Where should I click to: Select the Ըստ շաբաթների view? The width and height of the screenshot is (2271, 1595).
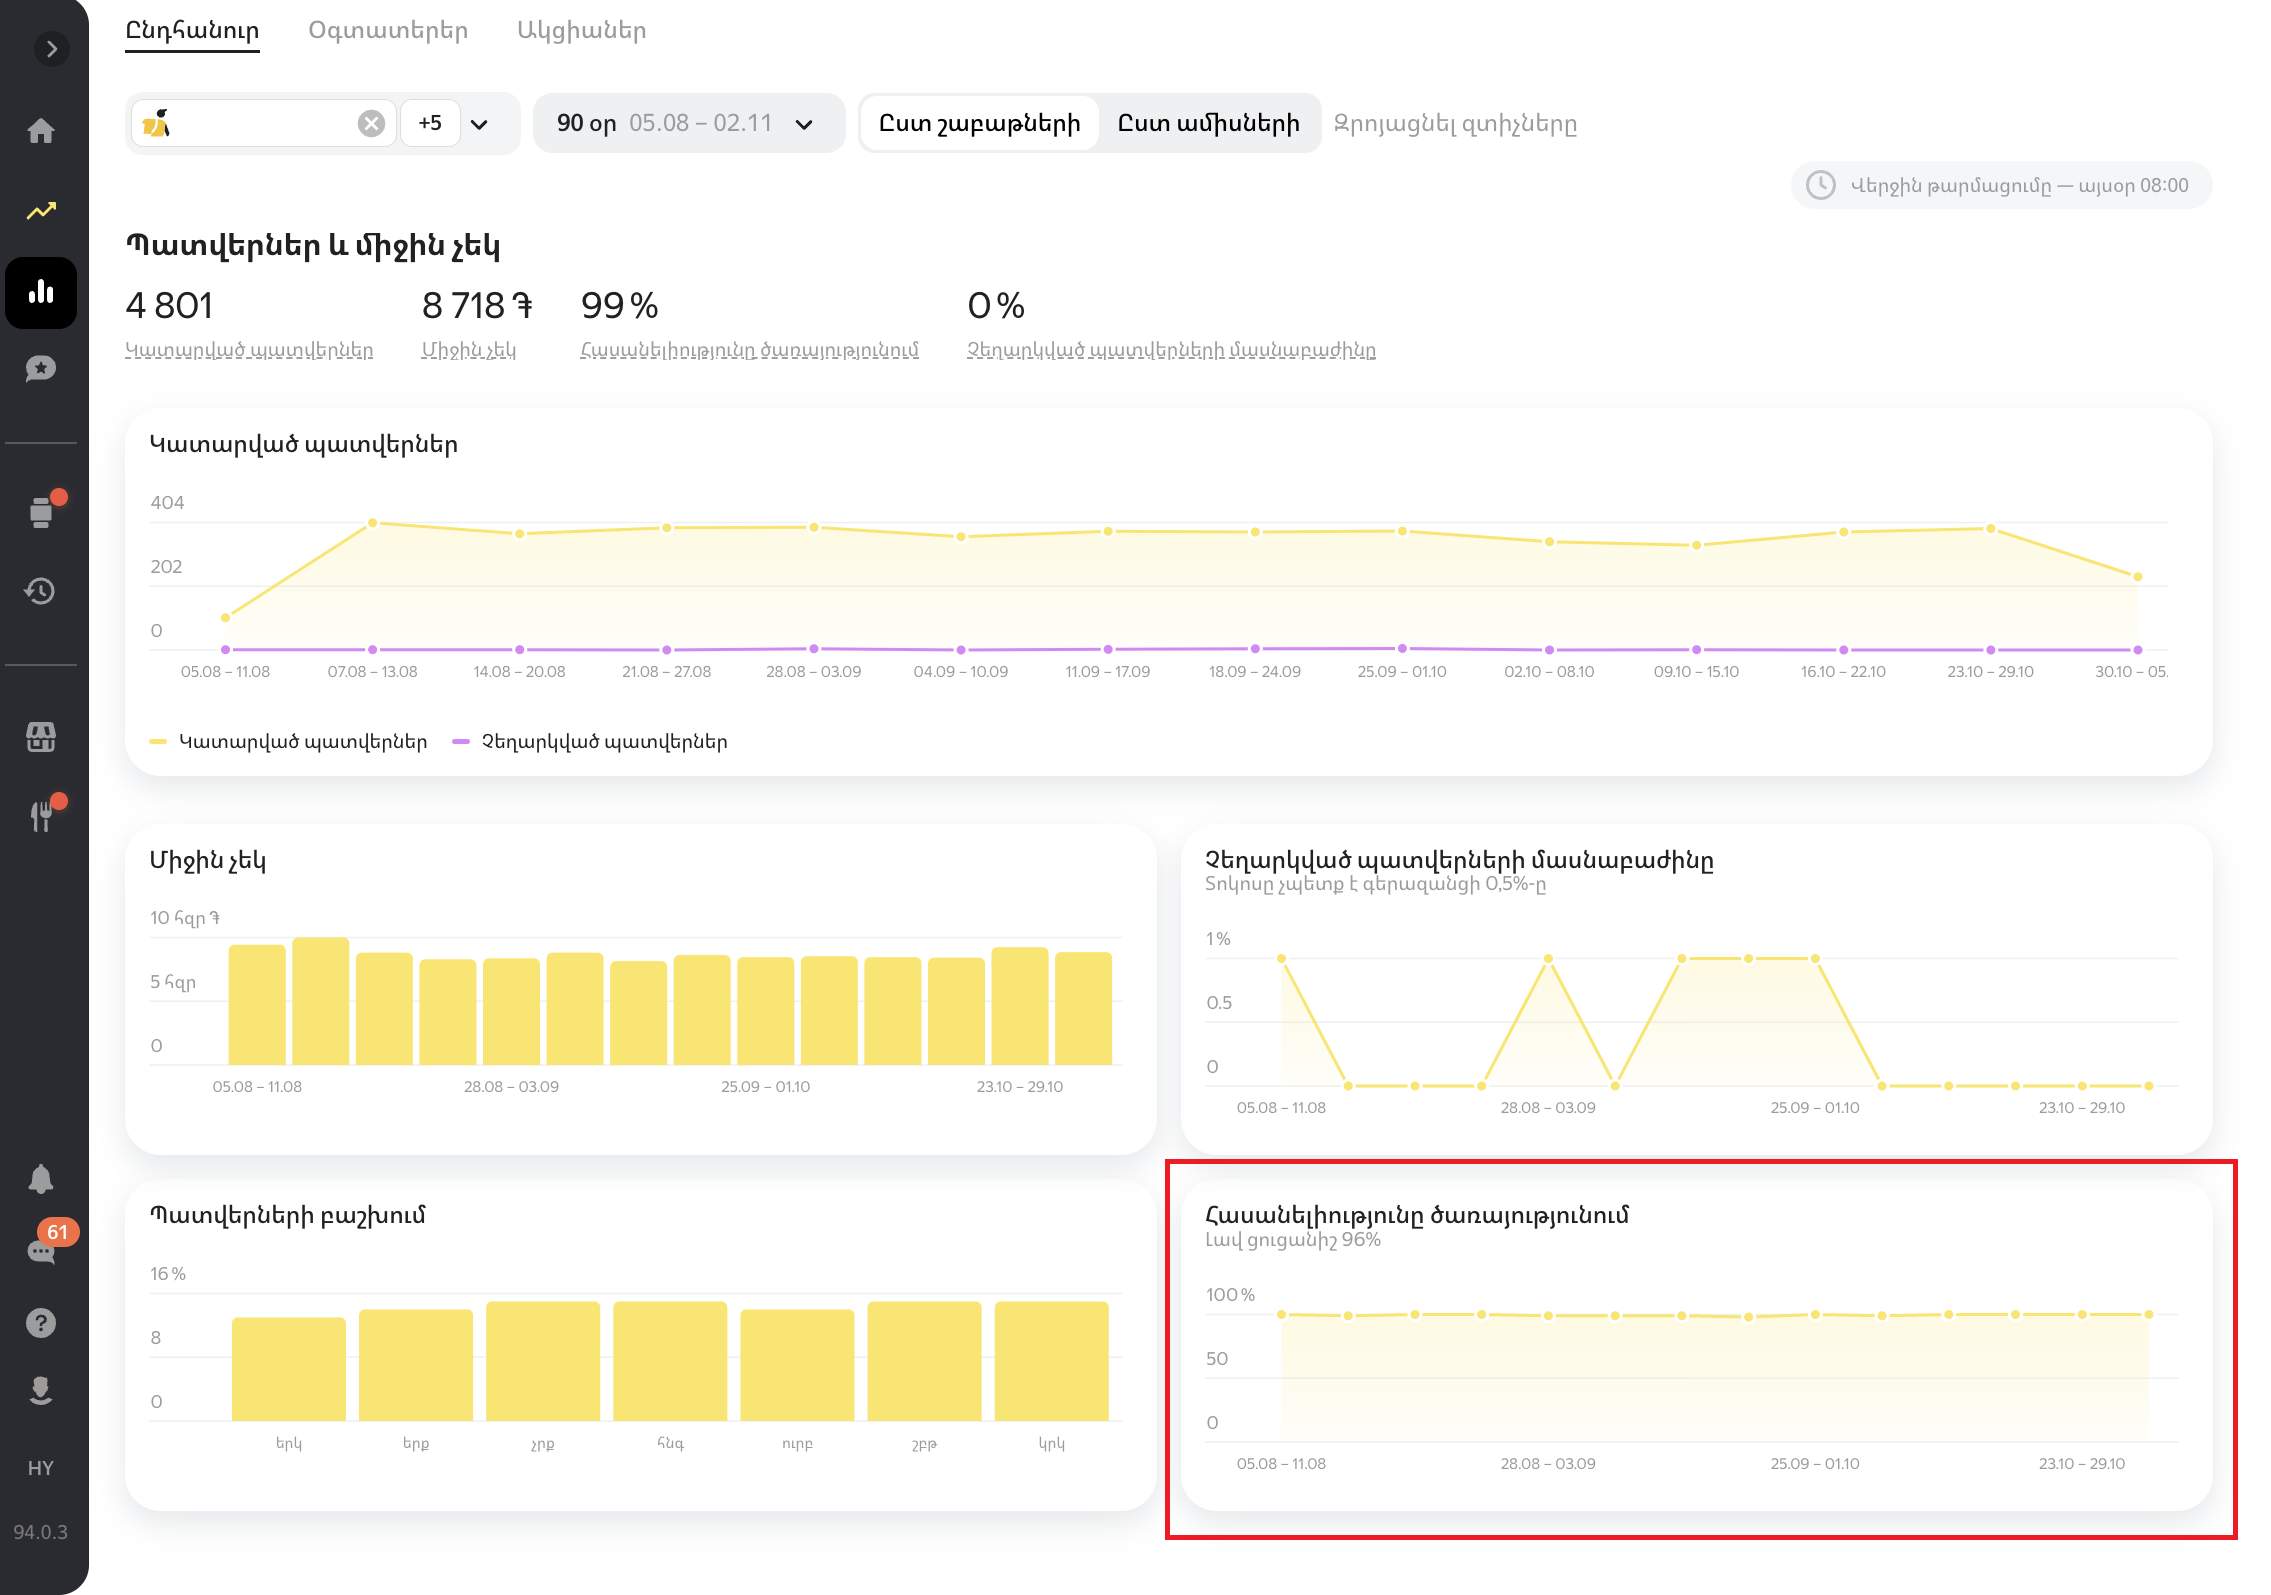tap(979, 123)
